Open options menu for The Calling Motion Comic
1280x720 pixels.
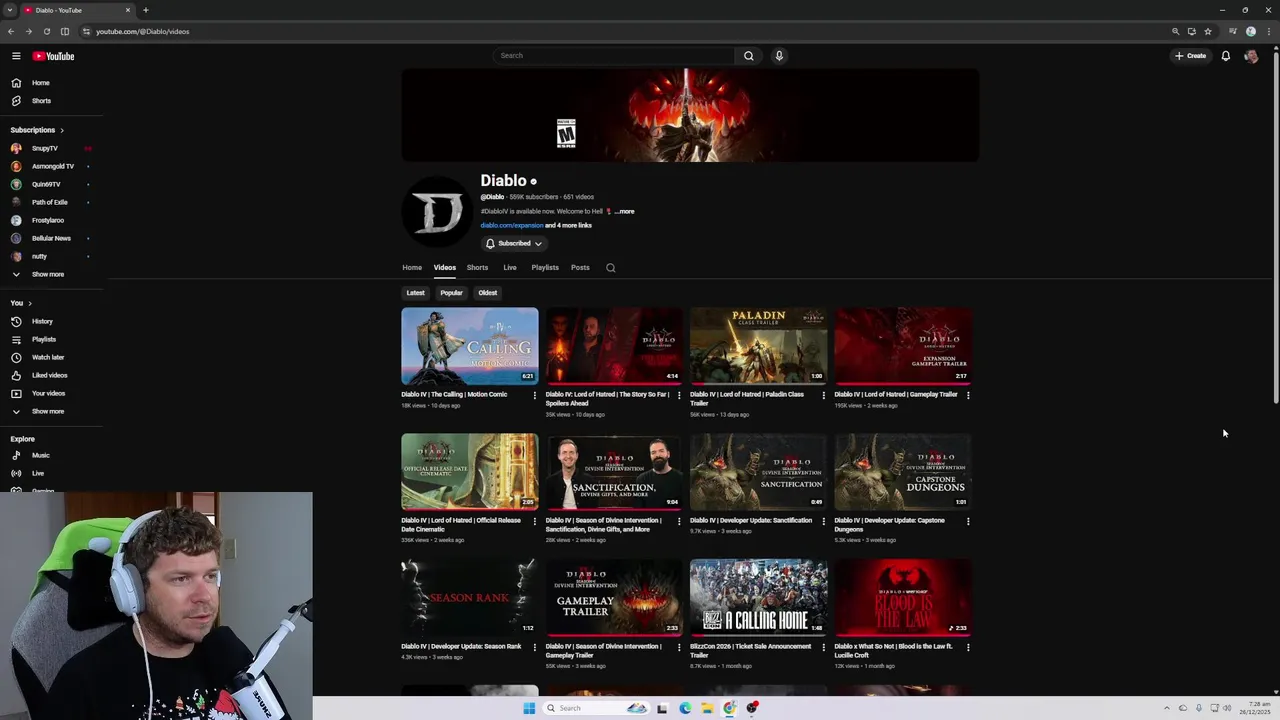coord(534,395)
